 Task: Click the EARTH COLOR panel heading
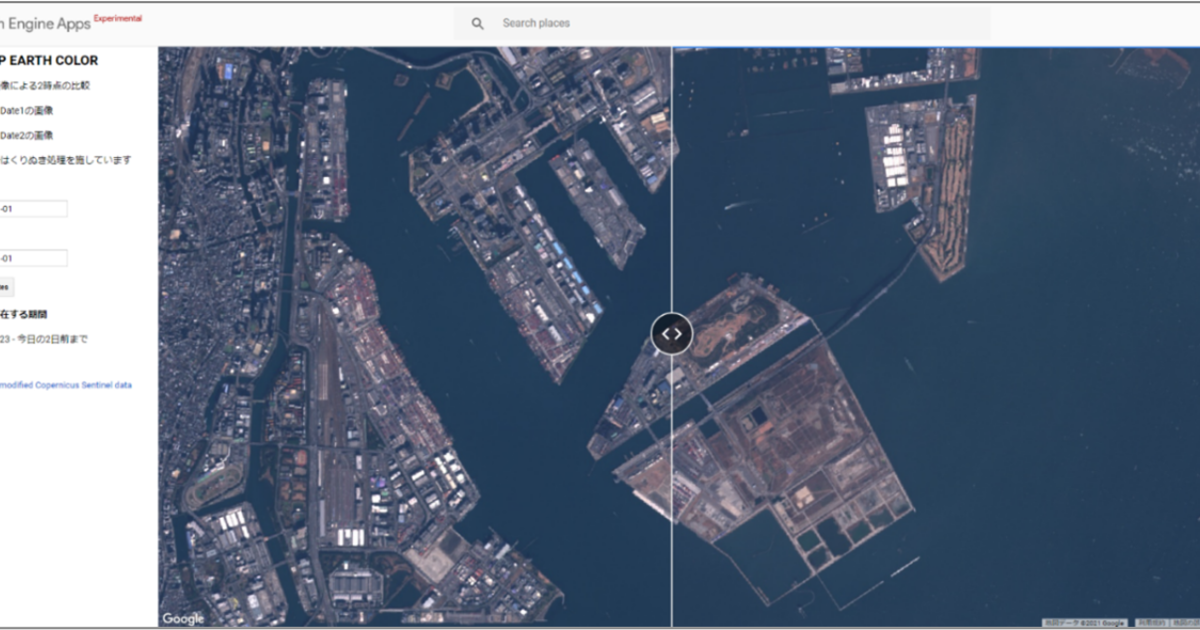tap(50, 61)
